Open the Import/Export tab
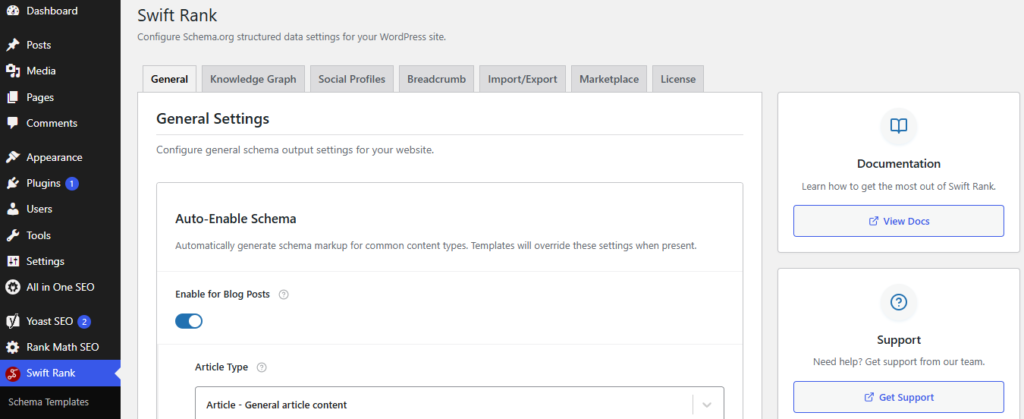Screen dimensions: 1024x419 tap(522, 79)
